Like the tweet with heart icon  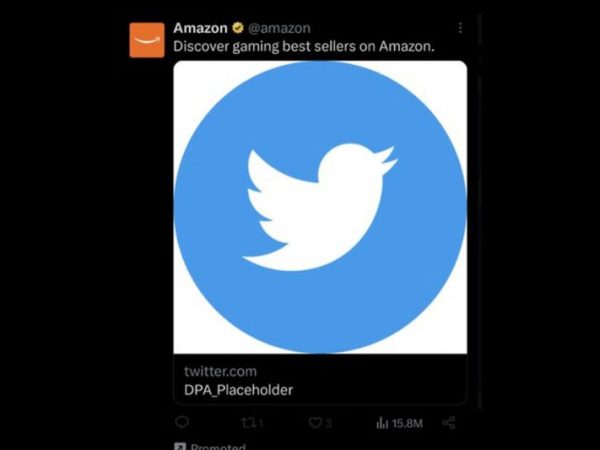(315, 423)
